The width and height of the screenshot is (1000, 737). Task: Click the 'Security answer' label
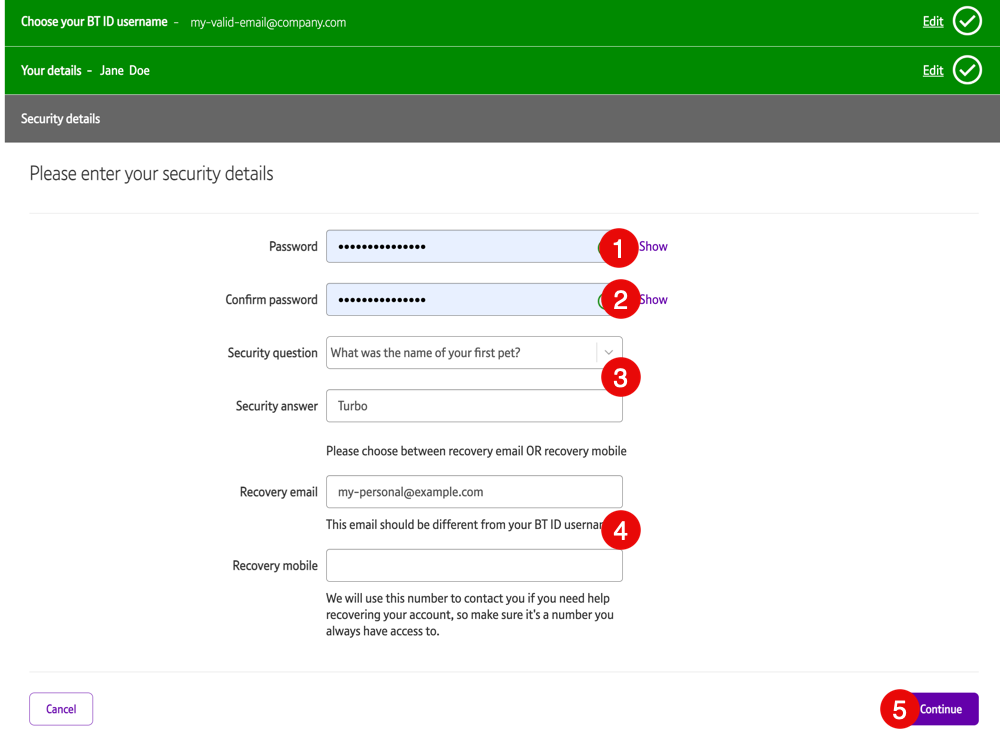click(277, 406)
